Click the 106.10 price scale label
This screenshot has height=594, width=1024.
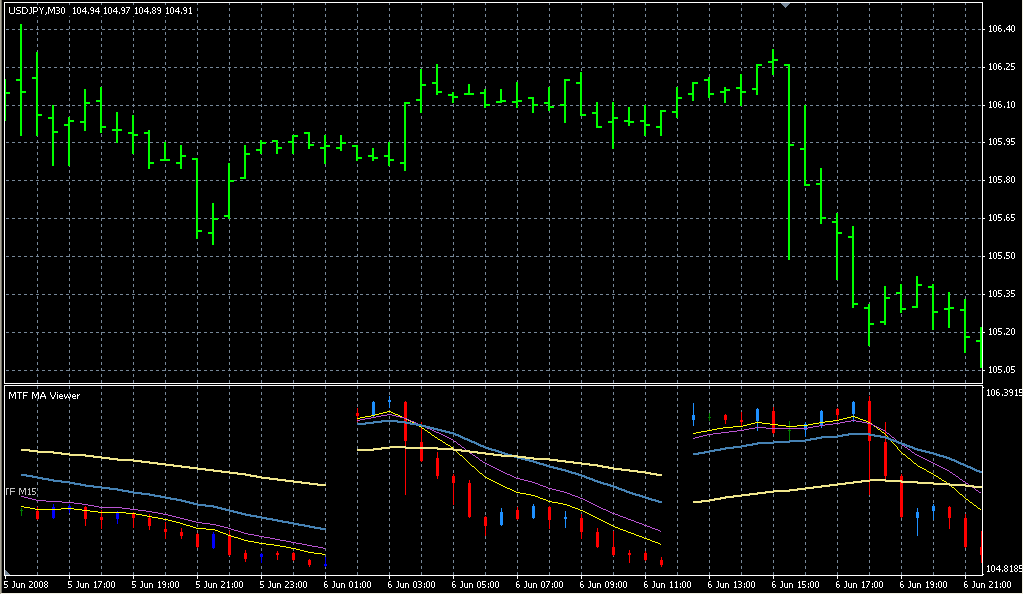click(x=1002, y=105)
